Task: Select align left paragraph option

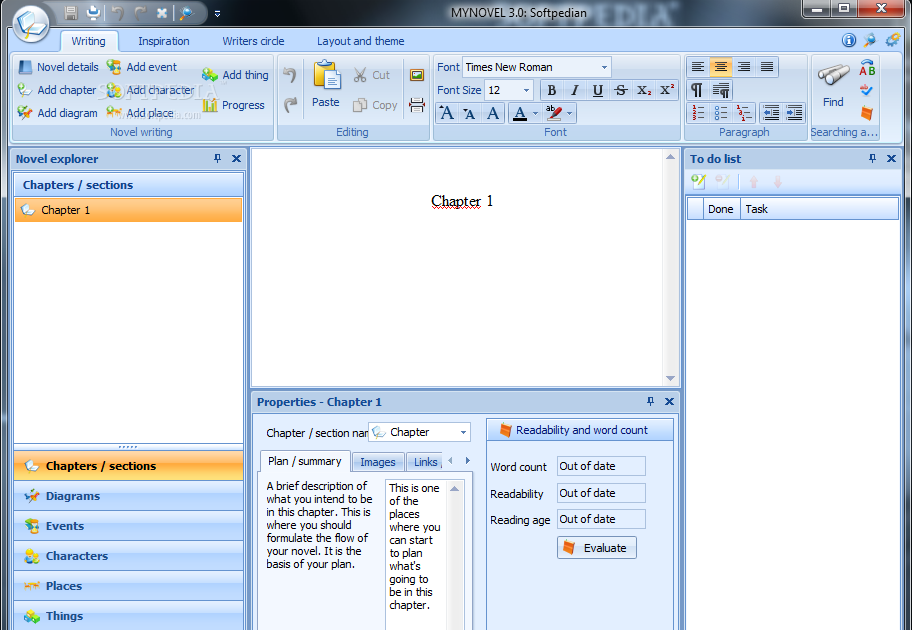Action: coord(698,67)
